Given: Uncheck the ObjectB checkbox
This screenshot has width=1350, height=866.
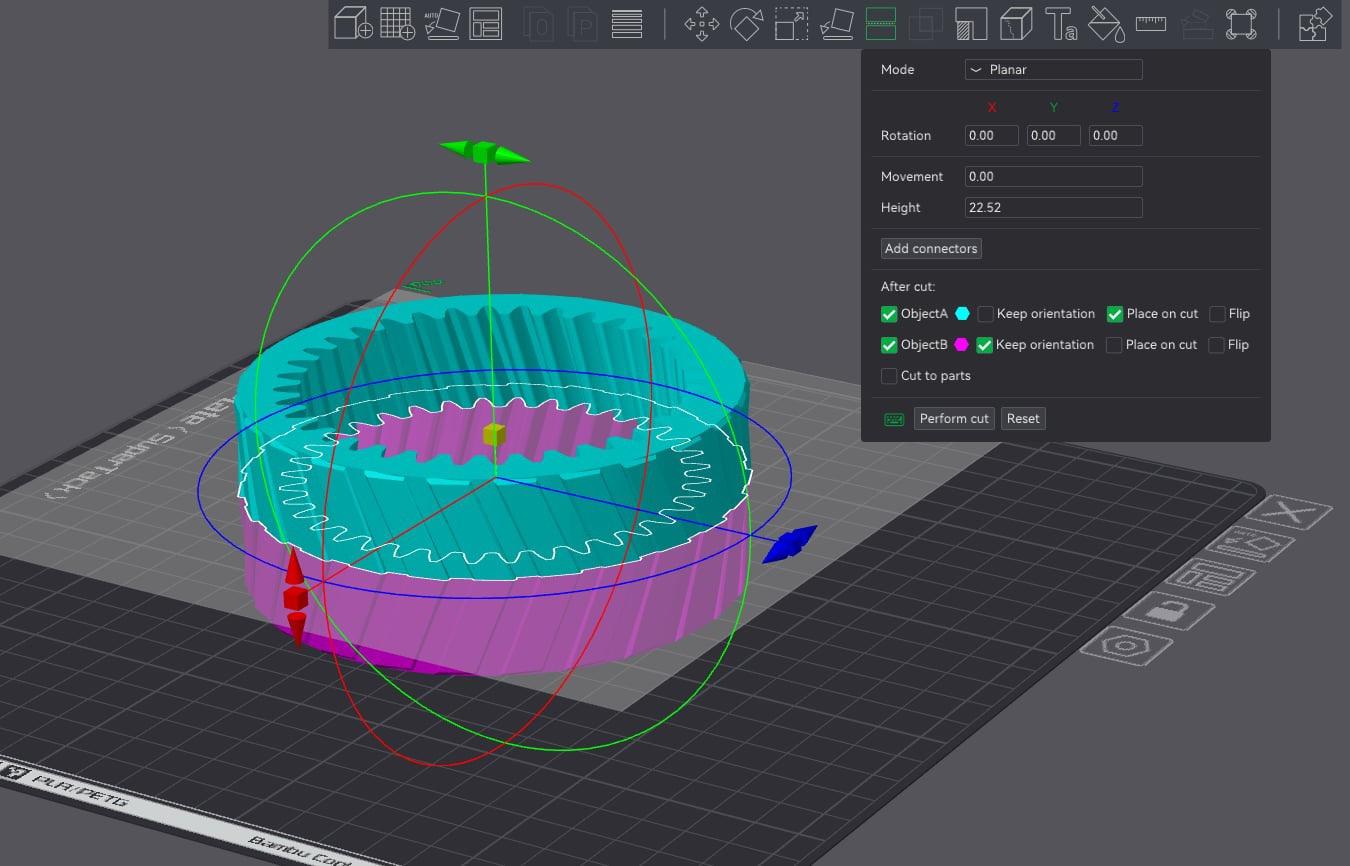Looking at the screenshot, I should pos(889,345).
